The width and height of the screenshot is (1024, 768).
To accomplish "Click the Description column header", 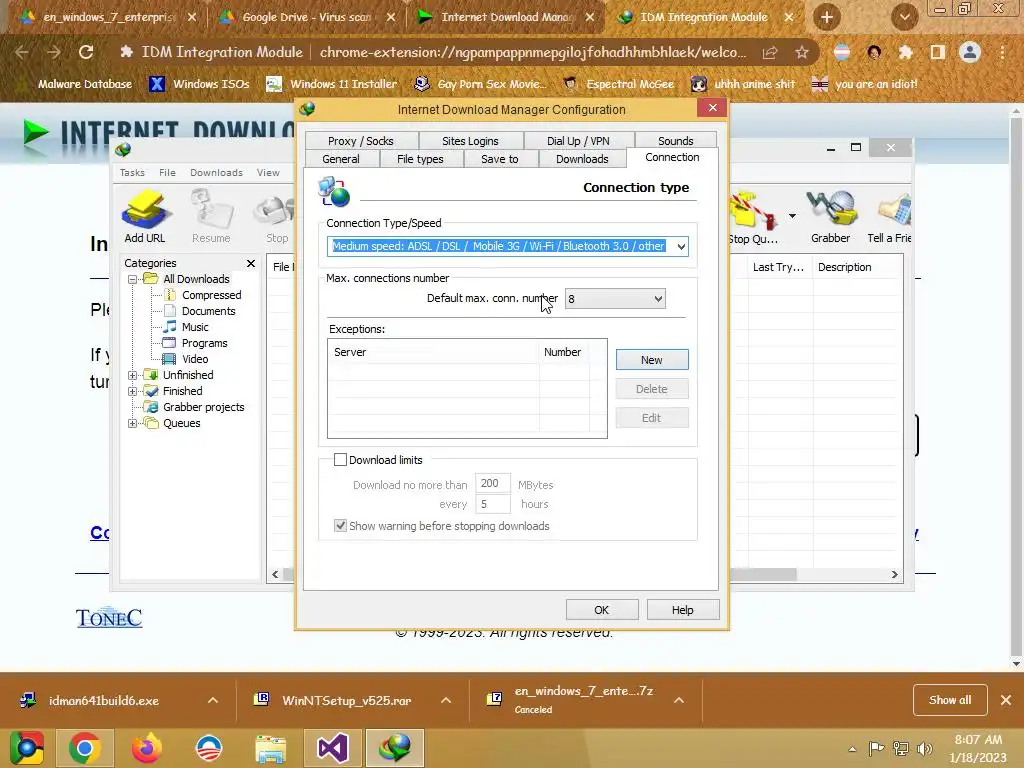I will coord(857,267).
